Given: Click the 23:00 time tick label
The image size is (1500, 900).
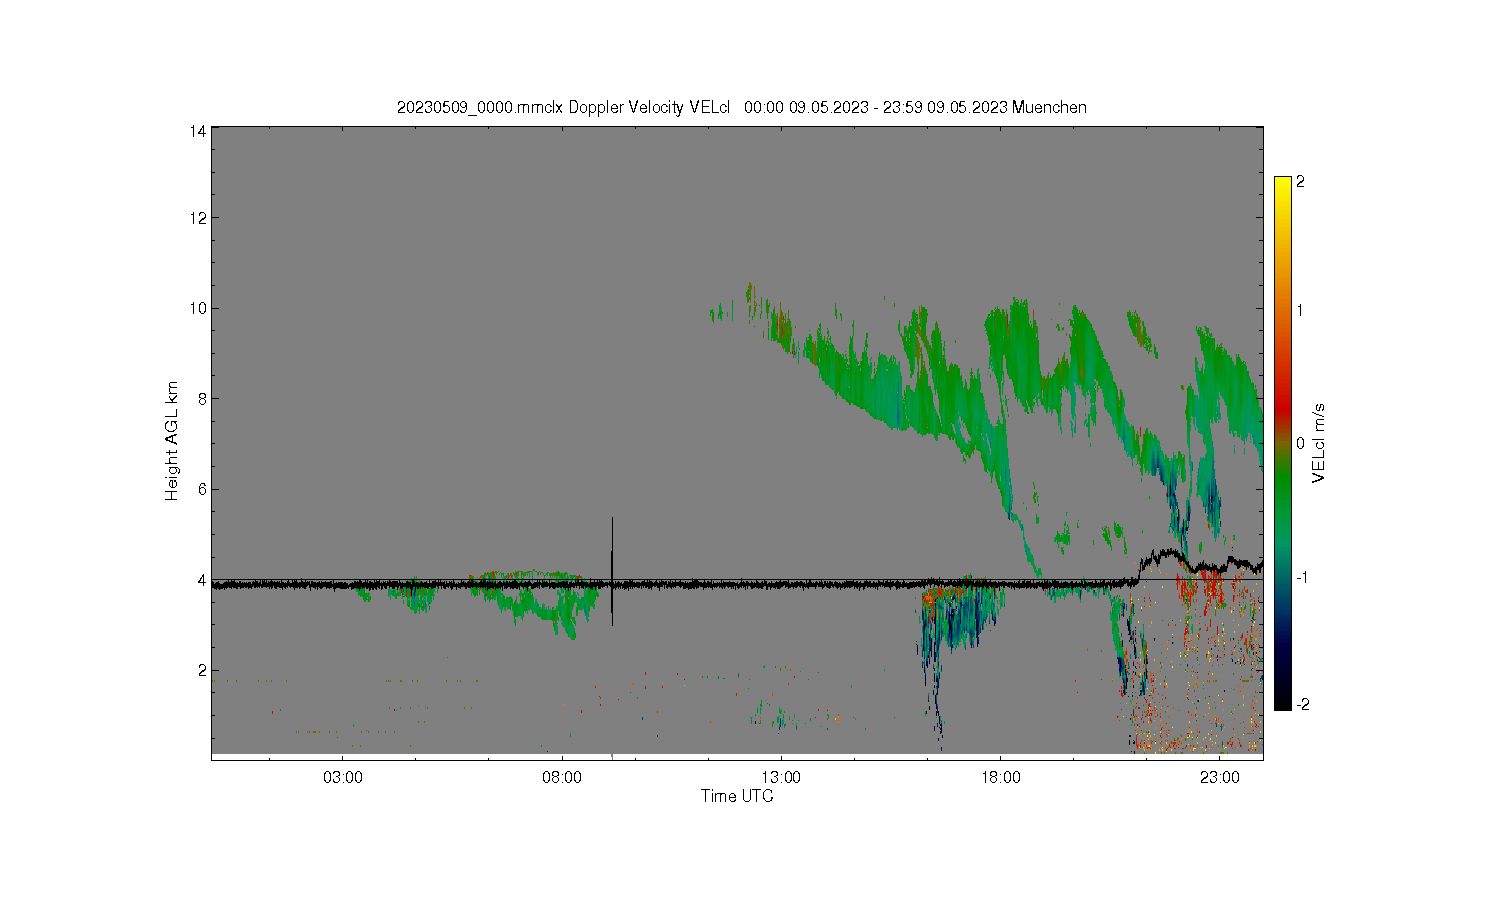Looking at the screenshot, I should (1219, 777).
